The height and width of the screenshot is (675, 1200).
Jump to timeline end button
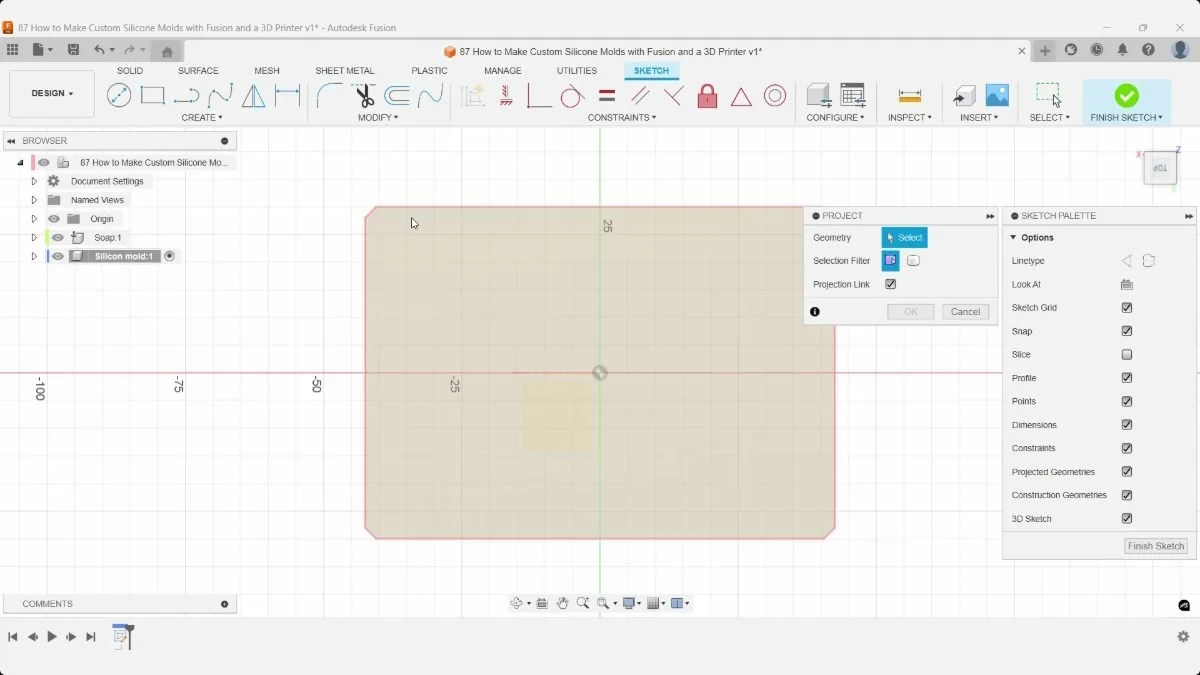91,637
